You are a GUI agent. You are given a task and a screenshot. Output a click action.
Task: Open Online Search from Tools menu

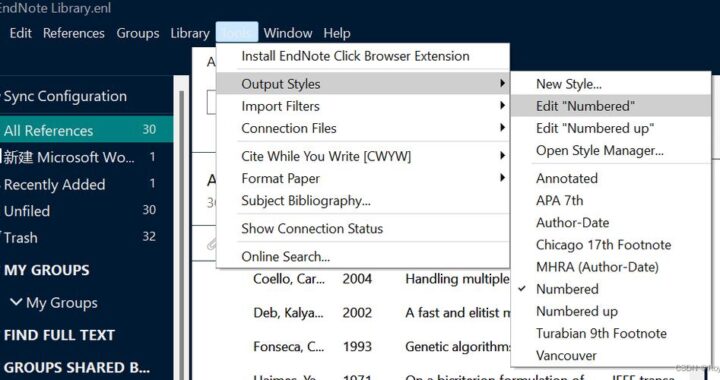pyautogui.click(x=363, y=256)
